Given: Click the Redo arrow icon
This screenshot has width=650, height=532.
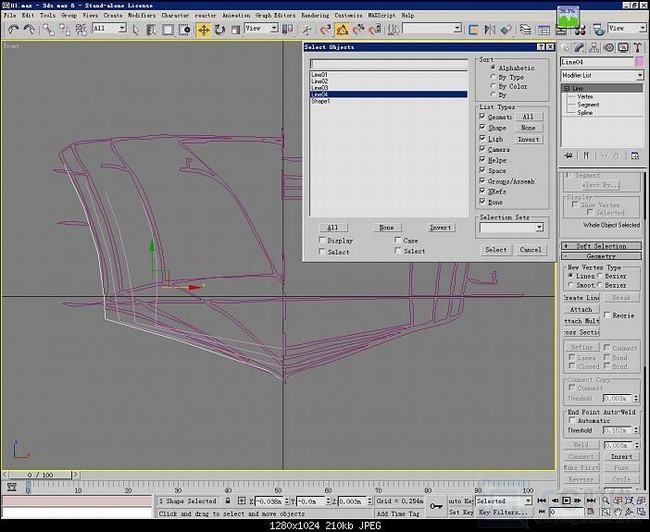Looking at the screenshot, I should click(29, 29).
